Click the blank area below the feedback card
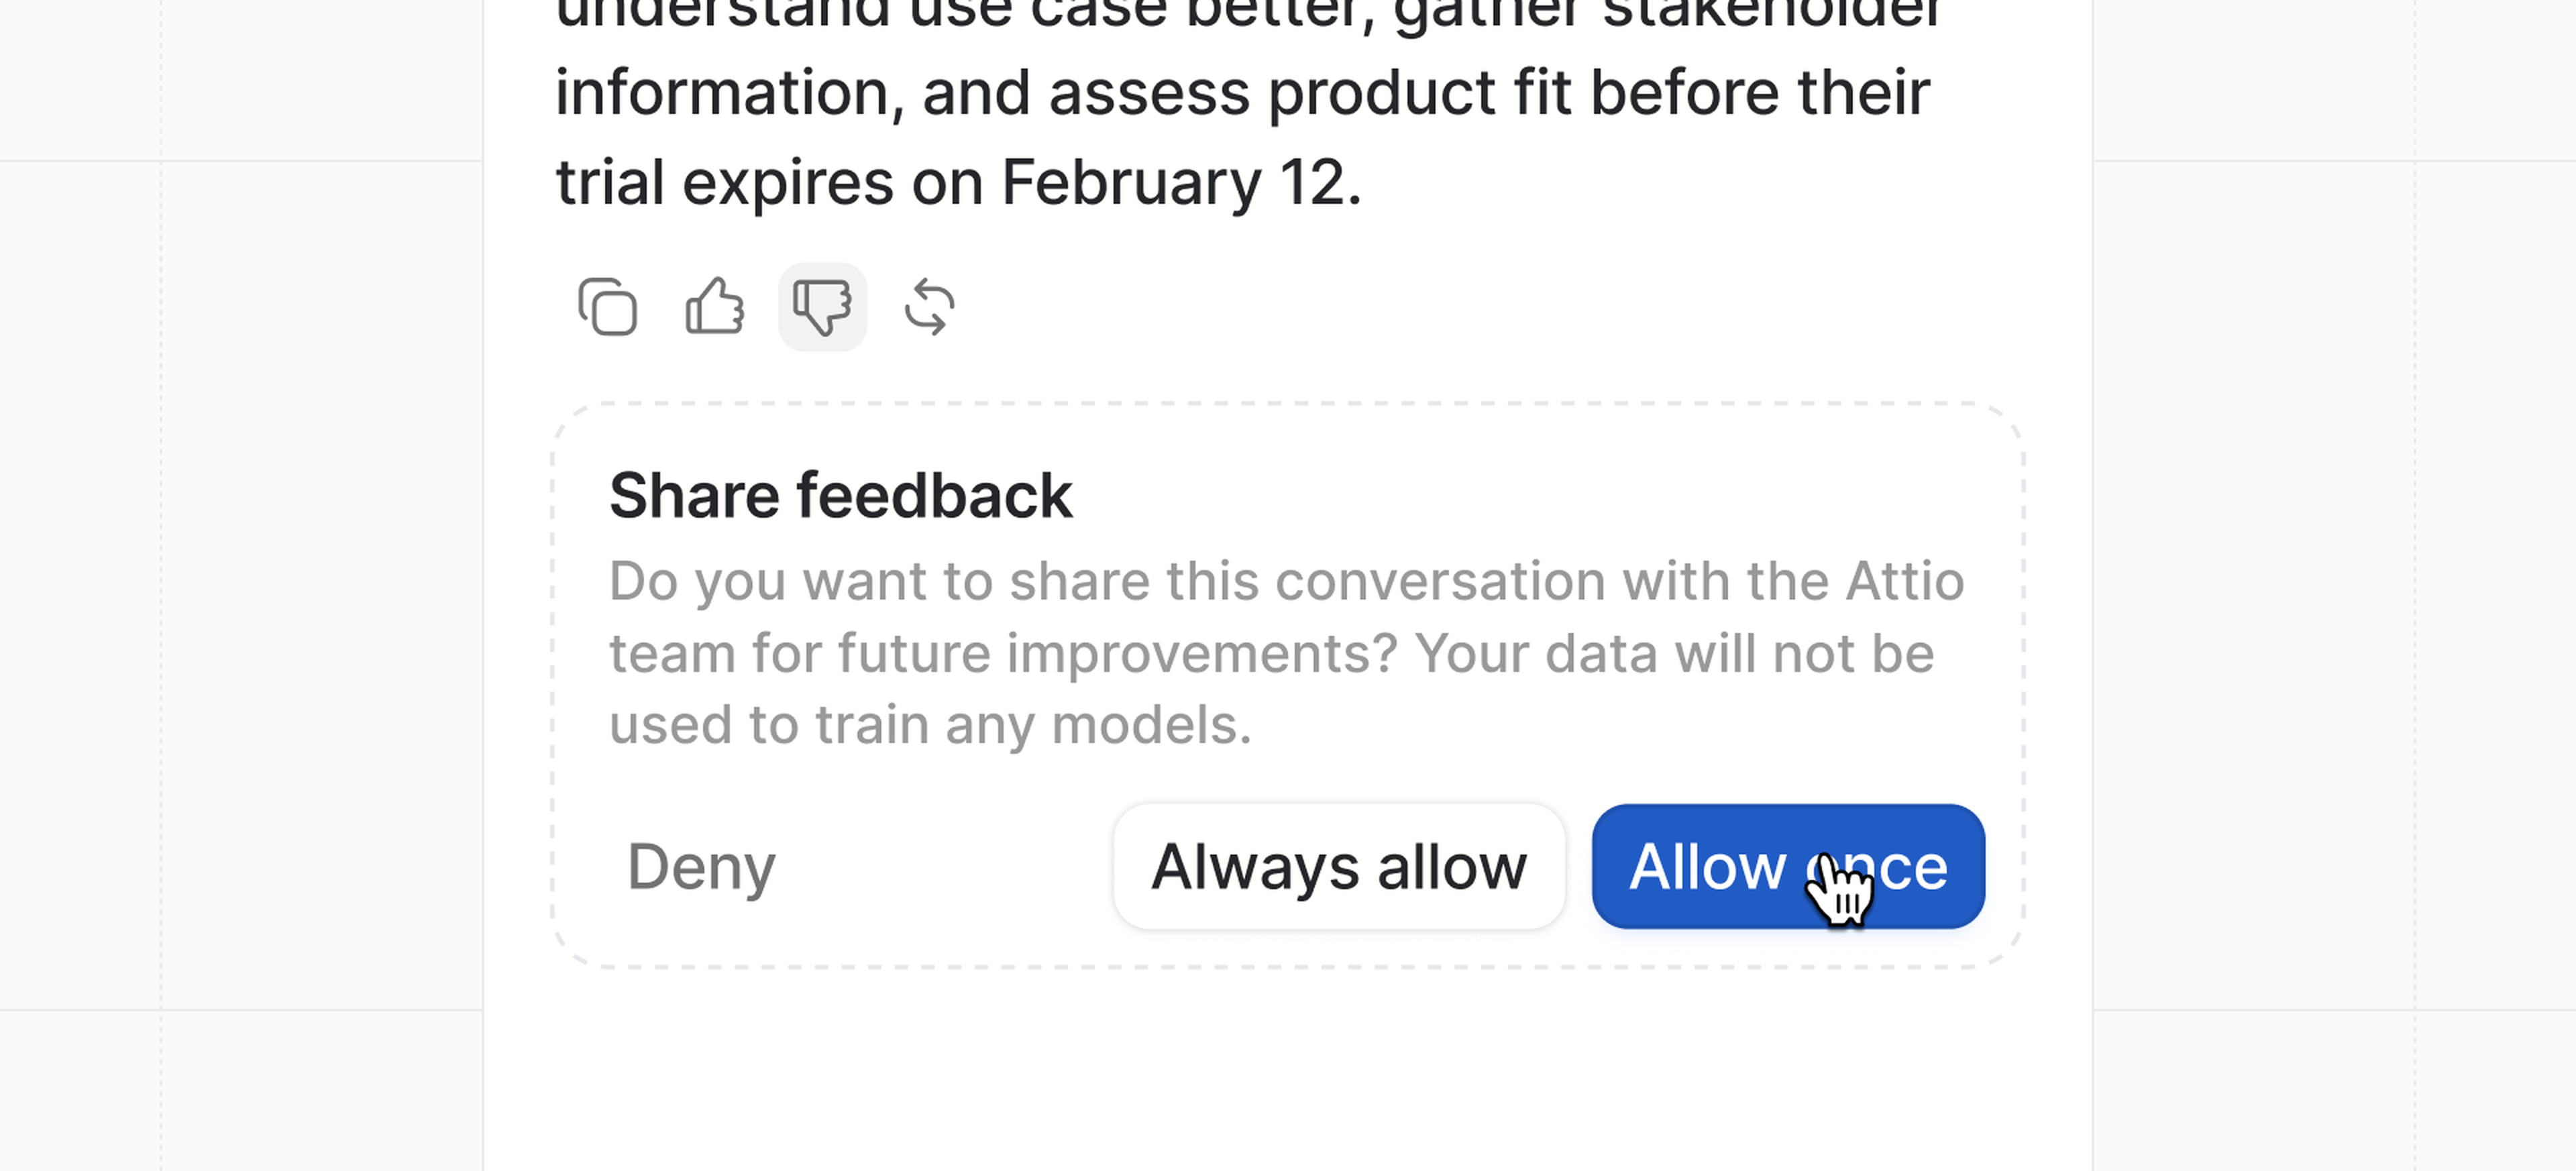This screenshot has height=1171, width=2576. [1288, 1080]
